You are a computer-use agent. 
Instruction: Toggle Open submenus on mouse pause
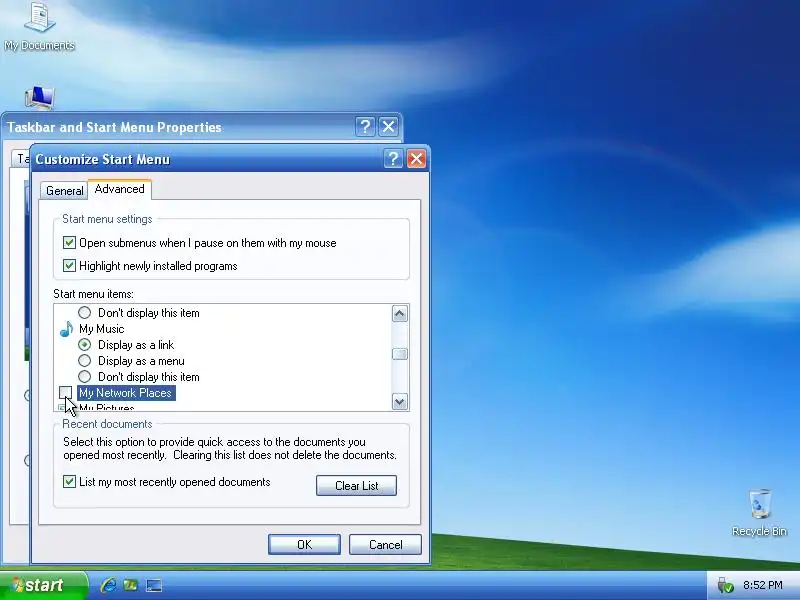tap(69, 243)
